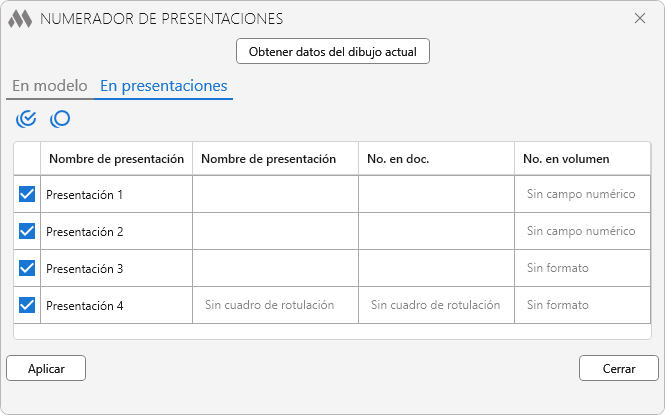Click the select all presentations icon
The image size is (665, 415).
click(27, 119)
